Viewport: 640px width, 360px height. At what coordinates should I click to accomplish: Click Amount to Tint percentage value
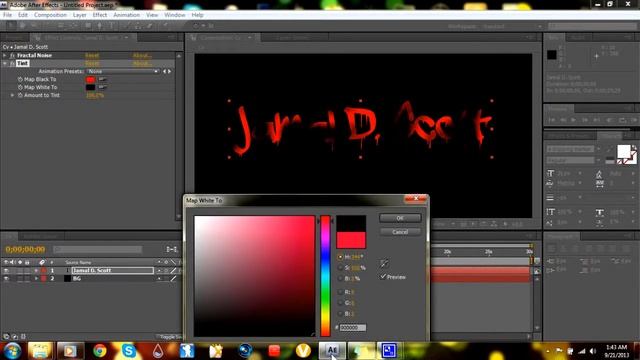coord(95,95)
